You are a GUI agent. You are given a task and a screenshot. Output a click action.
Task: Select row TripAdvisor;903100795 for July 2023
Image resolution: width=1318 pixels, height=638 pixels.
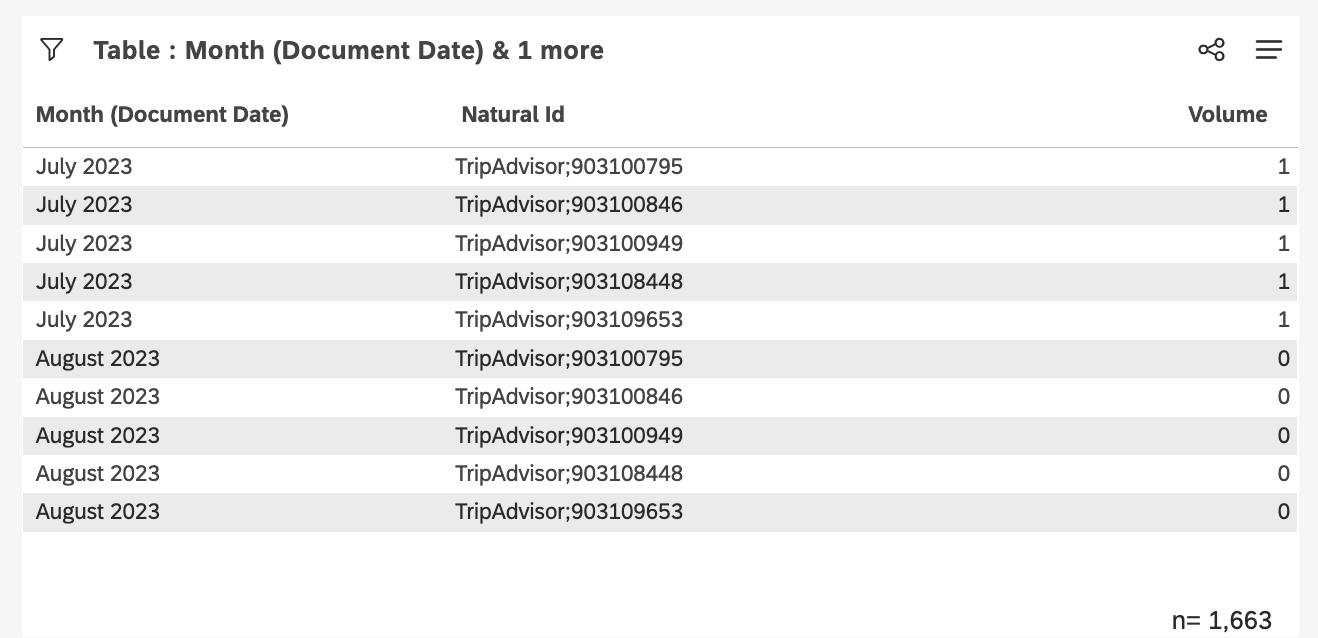coord(571,166)
